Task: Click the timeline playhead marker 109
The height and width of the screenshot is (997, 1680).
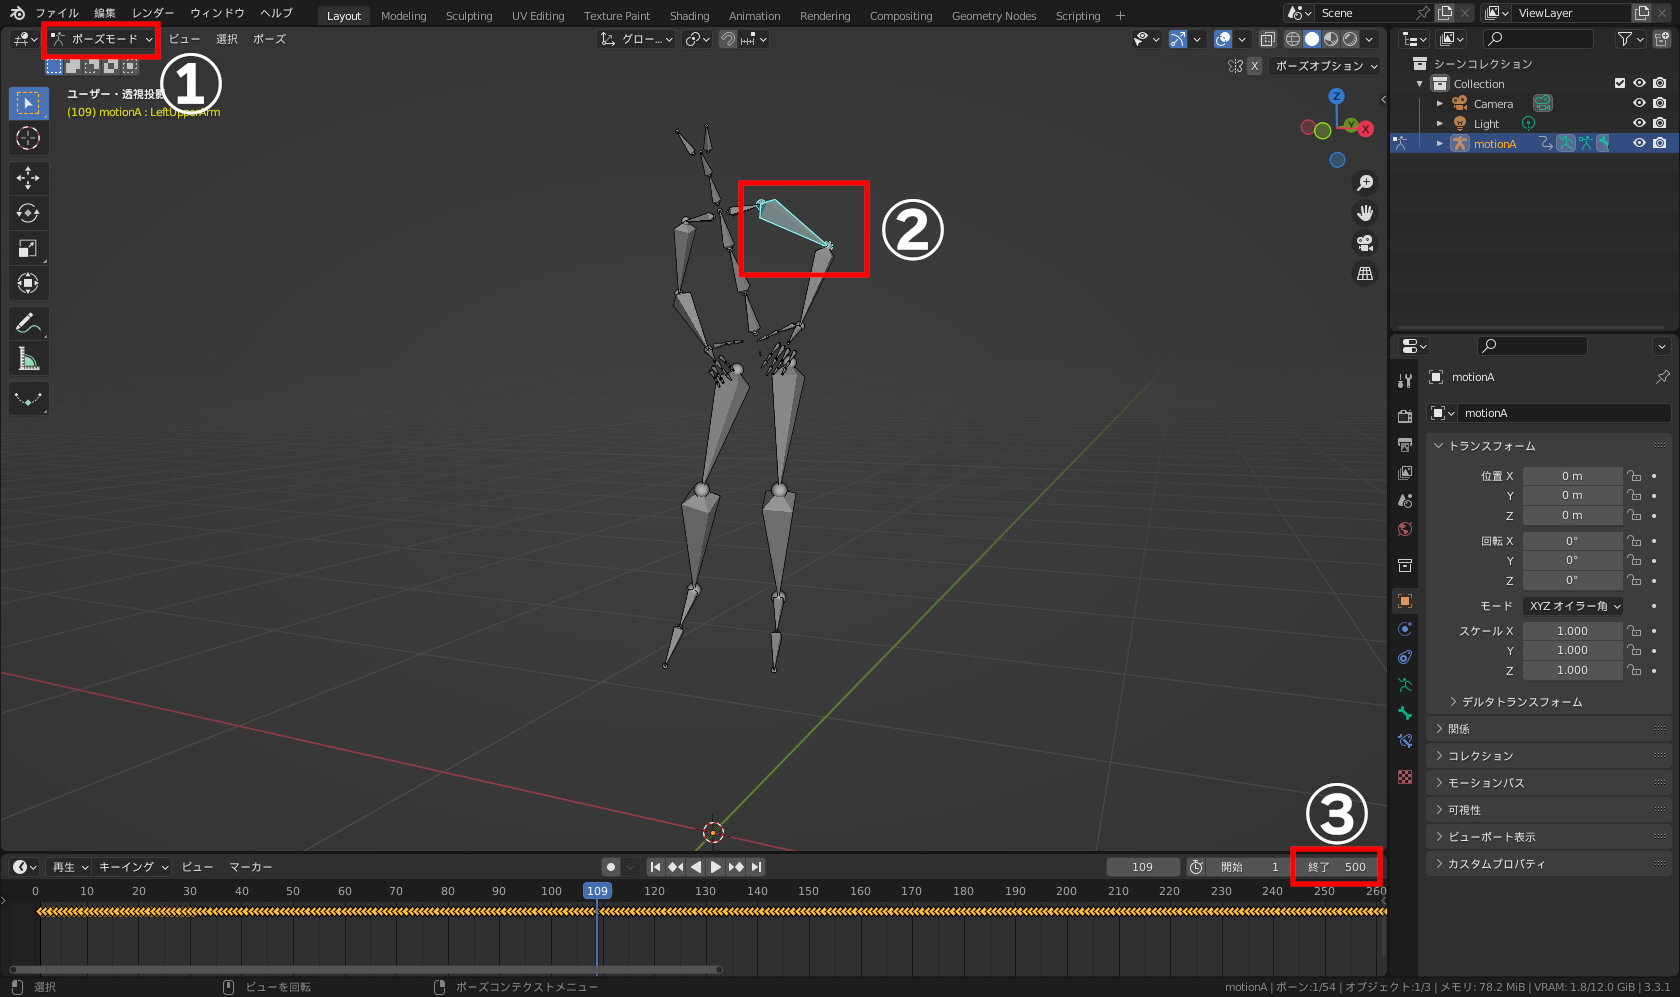Action: click(597, 891)
